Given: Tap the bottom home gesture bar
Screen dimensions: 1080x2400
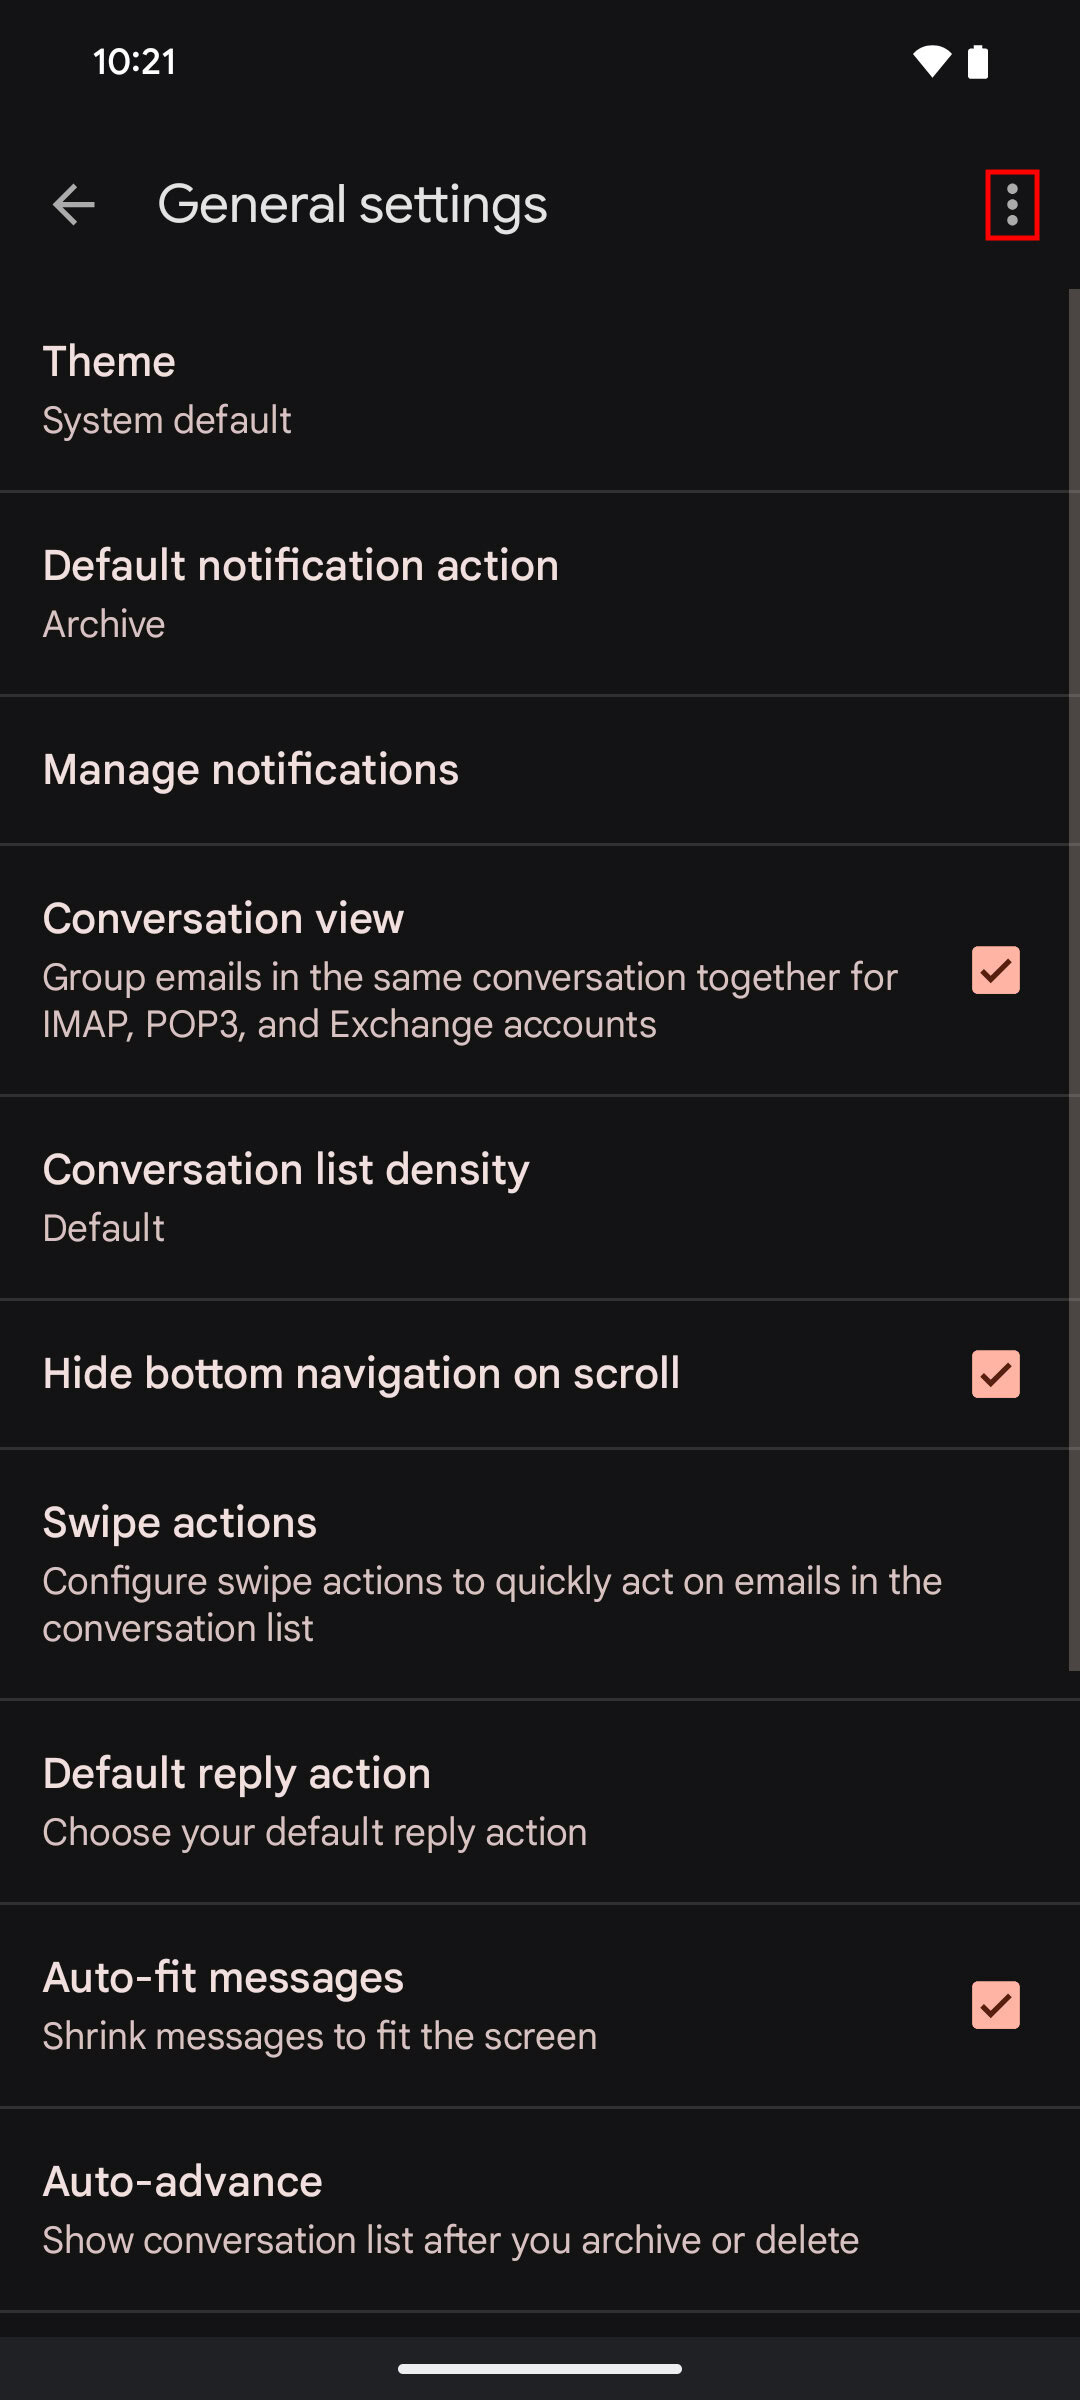Looking at the screenshot, I should pos(540,2368).
